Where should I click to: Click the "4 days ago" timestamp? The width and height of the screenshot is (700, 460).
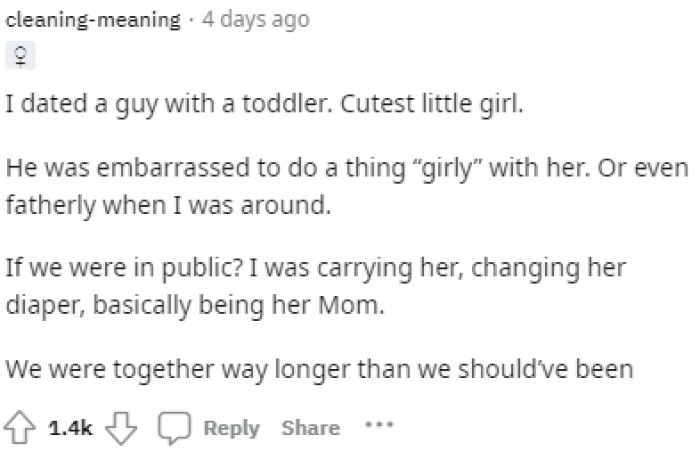point(255,19)
